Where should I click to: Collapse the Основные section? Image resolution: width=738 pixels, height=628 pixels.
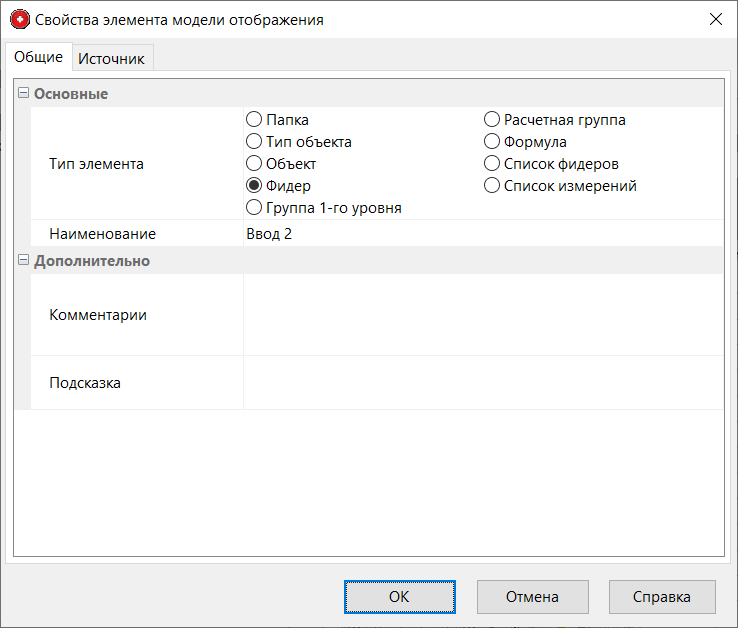23,93
